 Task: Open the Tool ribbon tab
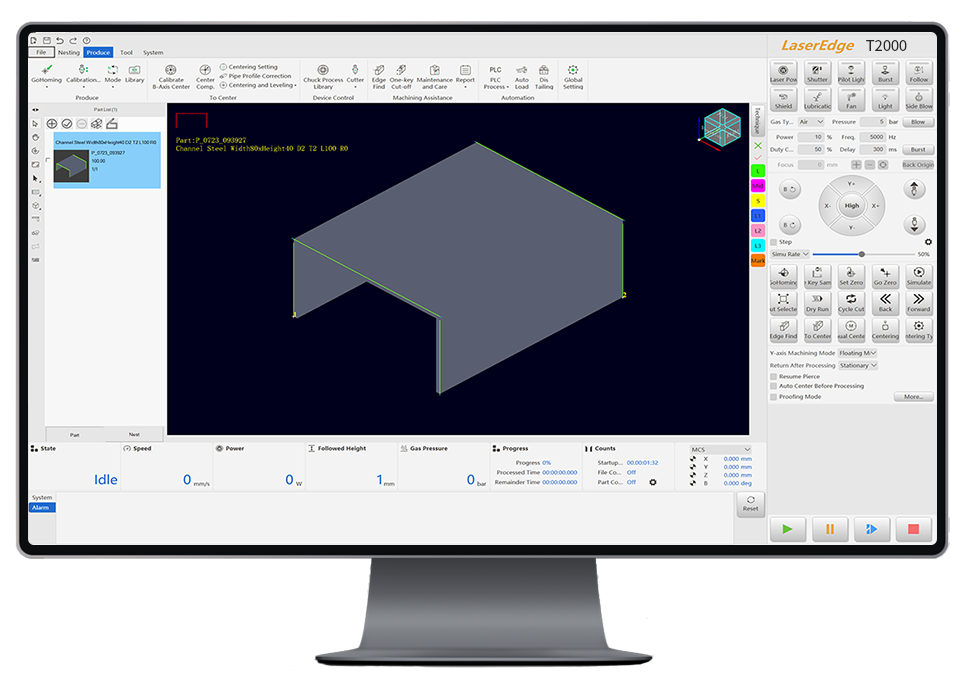[126, 52]
